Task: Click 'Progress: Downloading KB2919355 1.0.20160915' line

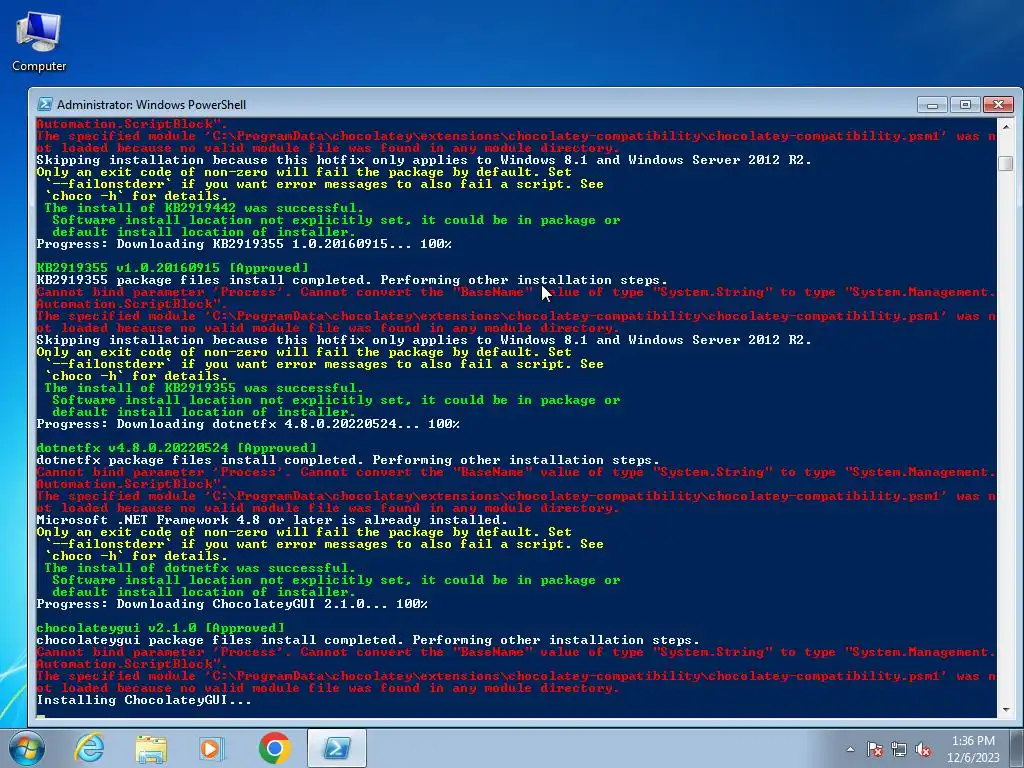Action: tap(244, 244)
